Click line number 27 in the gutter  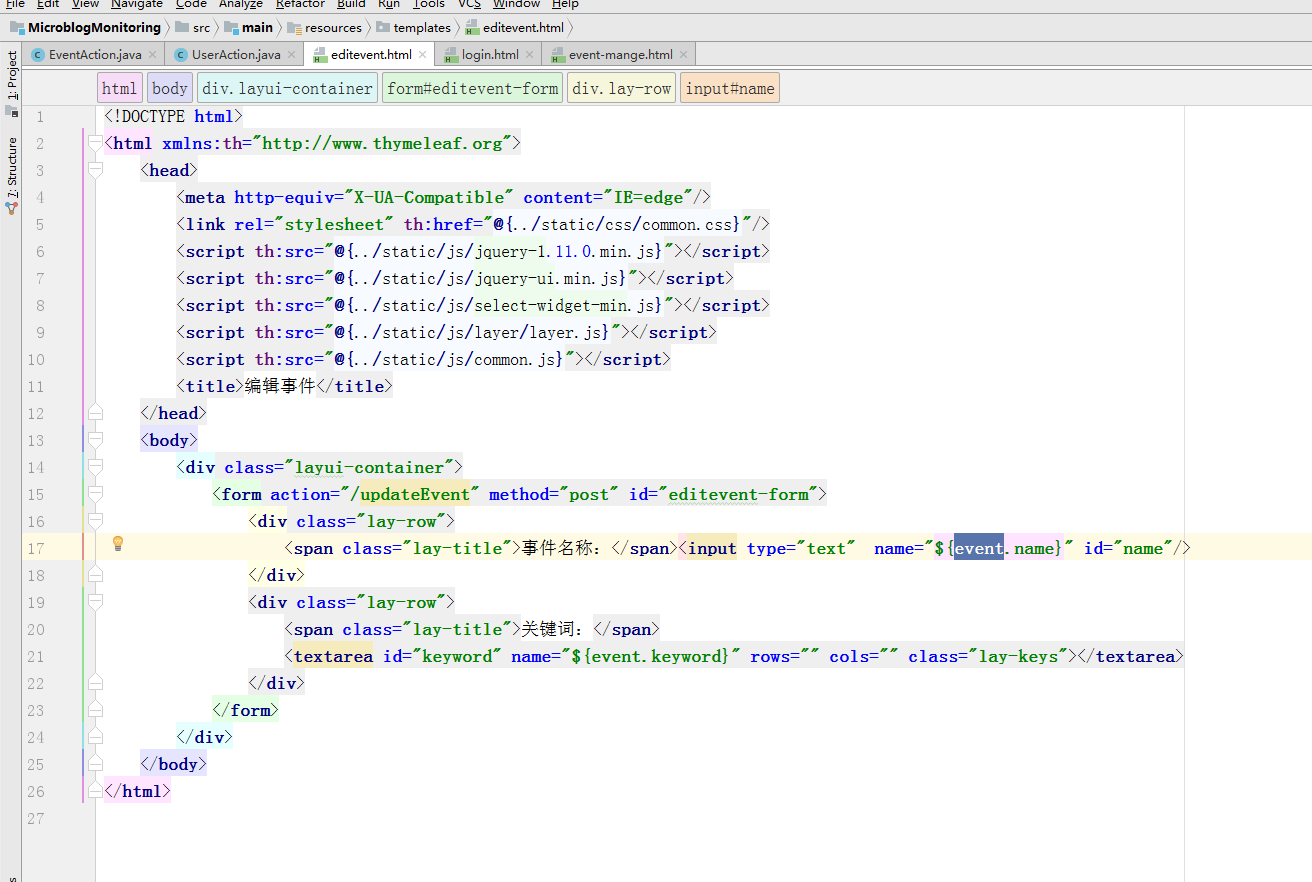pyautogui.click(x=36, y=818)
